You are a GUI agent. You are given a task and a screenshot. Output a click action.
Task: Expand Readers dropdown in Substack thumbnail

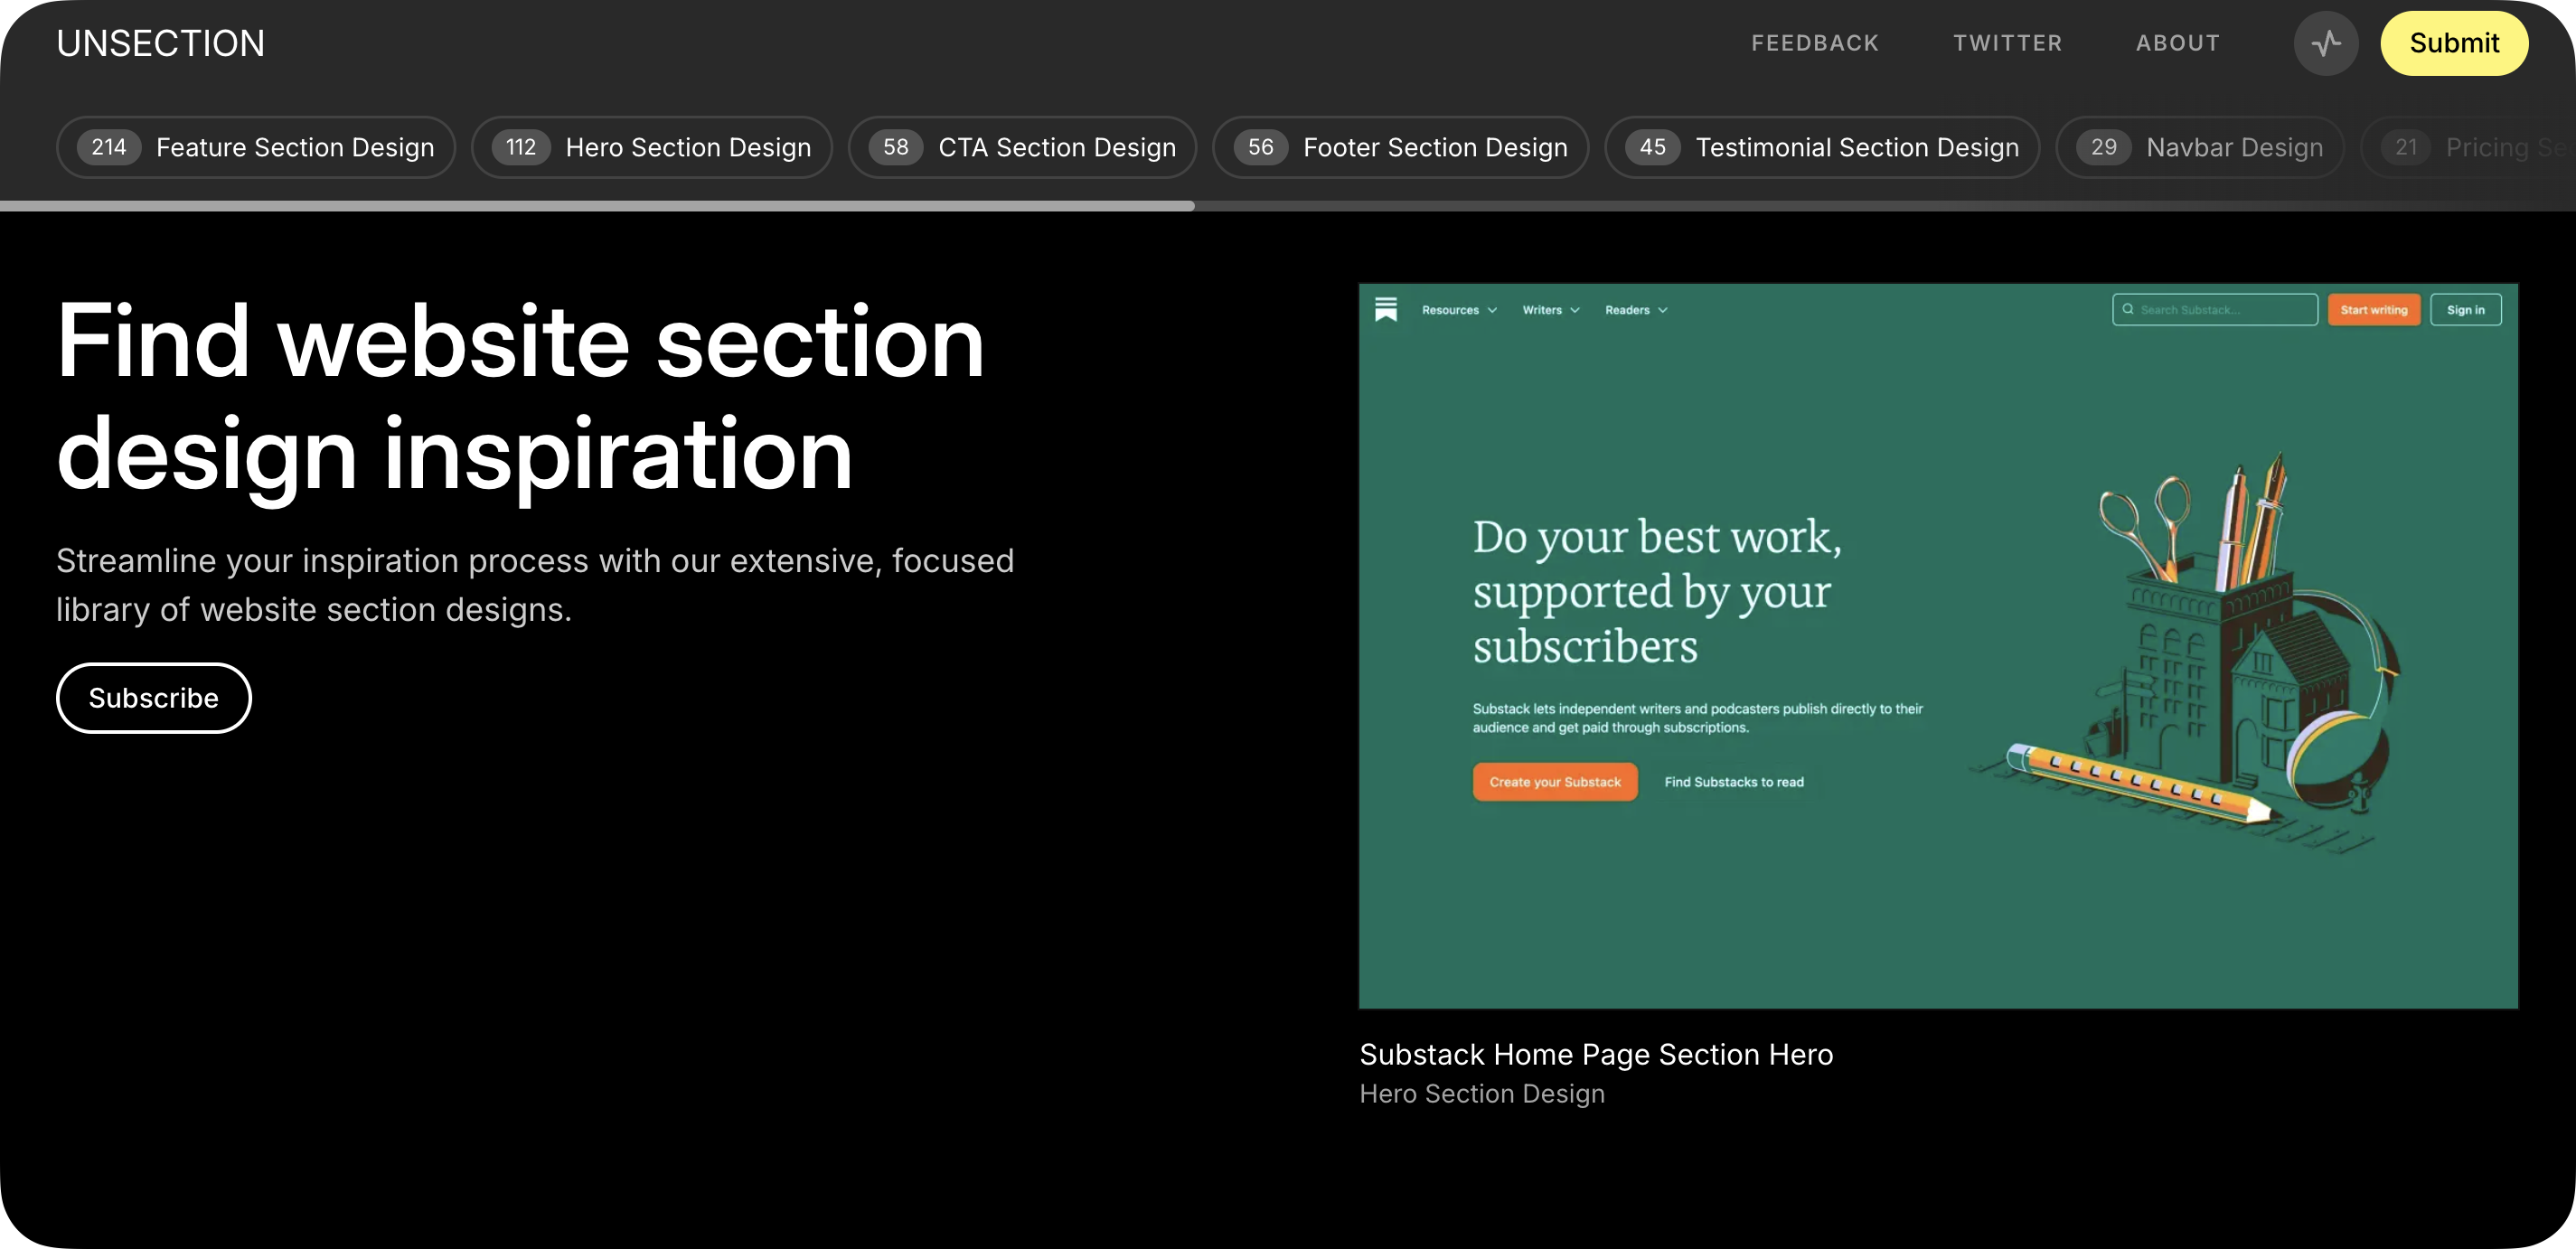(1635, 310)
